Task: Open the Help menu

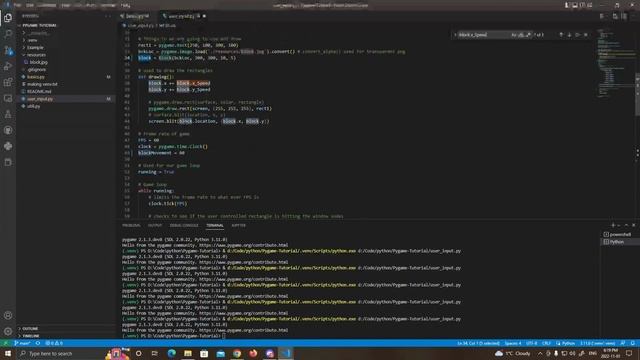Action: pyautogui.click(x=126, y=5)
